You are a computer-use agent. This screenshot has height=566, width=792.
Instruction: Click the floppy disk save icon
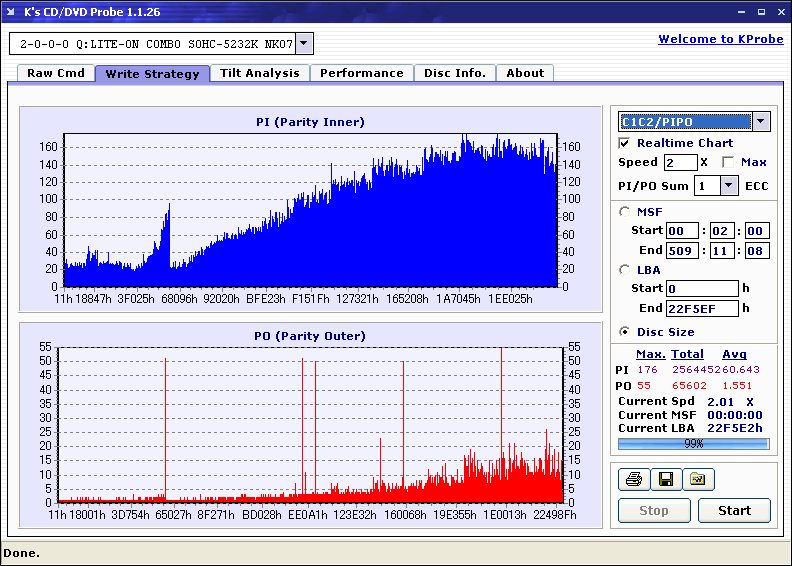point(665,480)
